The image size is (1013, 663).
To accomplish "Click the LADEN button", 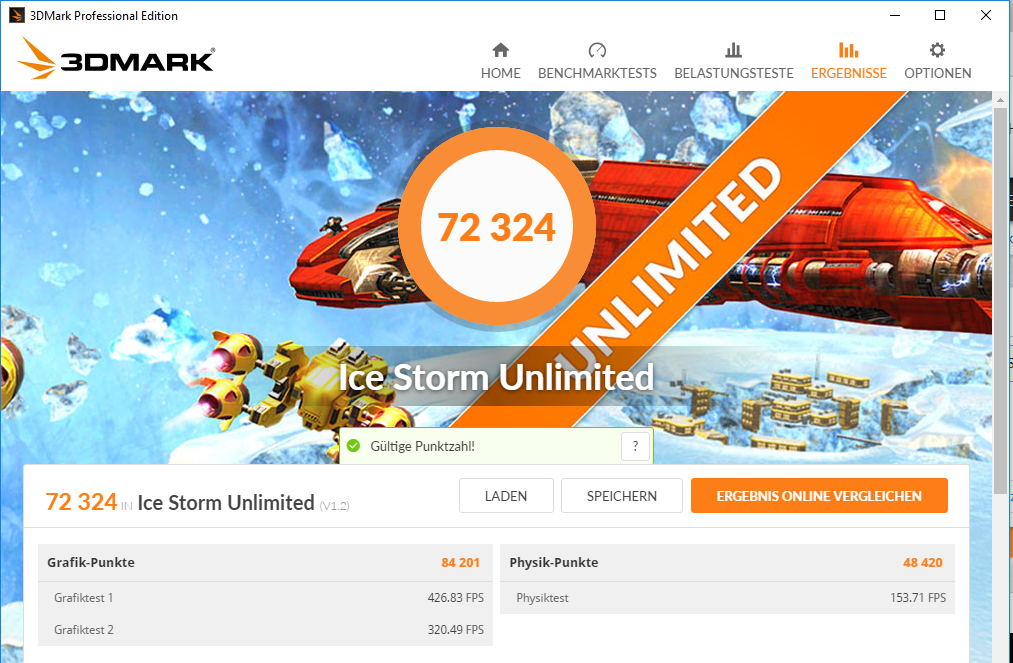I will [506, 496].
